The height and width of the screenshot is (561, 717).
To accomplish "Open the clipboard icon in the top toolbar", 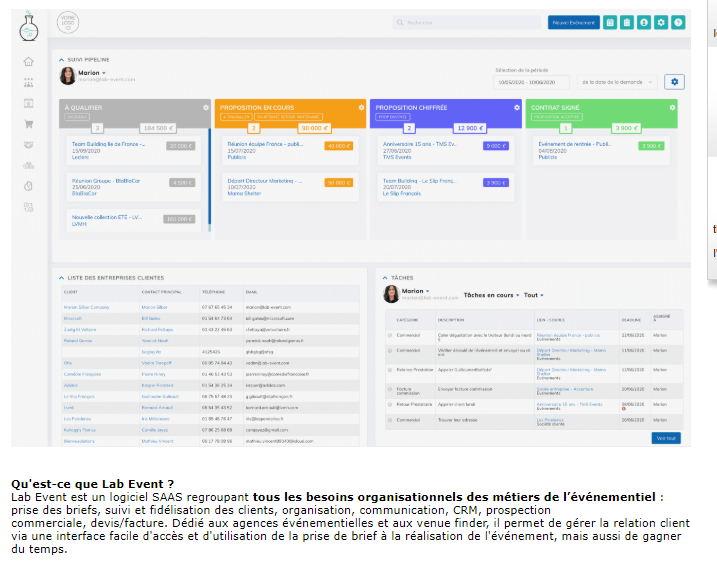I will tap(627, 22).
